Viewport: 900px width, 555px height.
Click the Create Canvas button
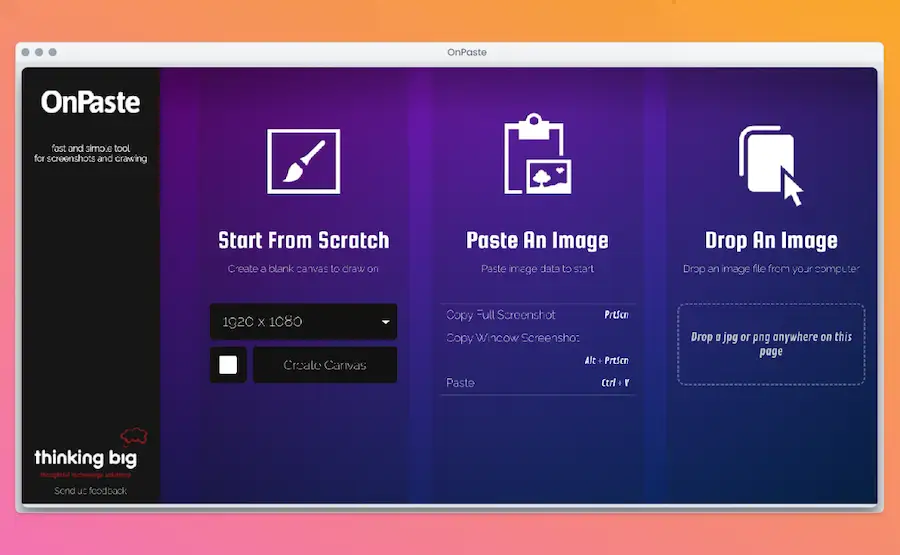click(325, 364)
